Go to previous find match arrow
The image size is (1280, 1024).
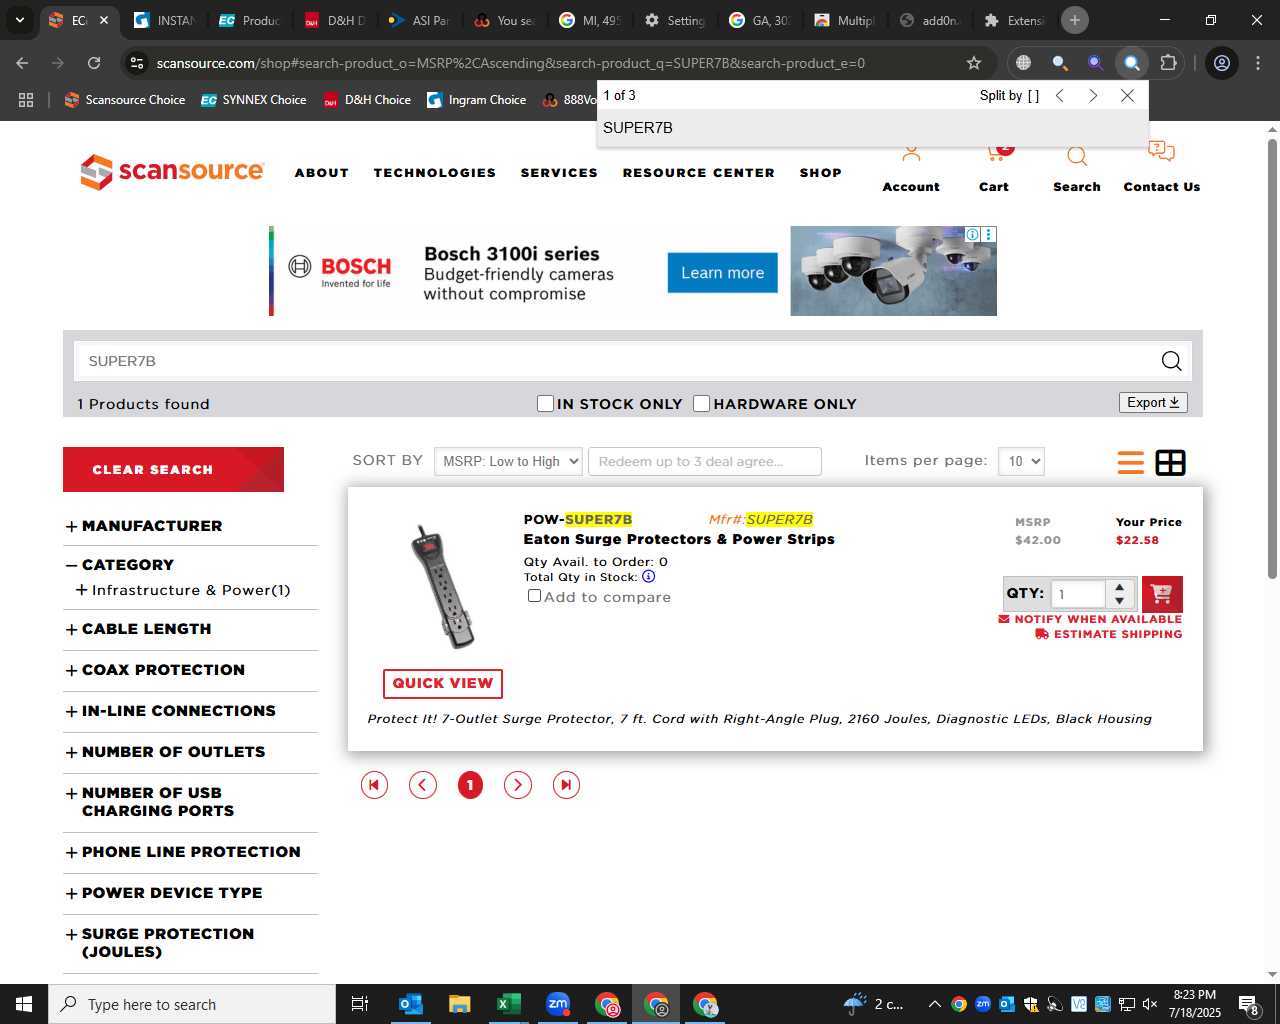coord(1060,95)
